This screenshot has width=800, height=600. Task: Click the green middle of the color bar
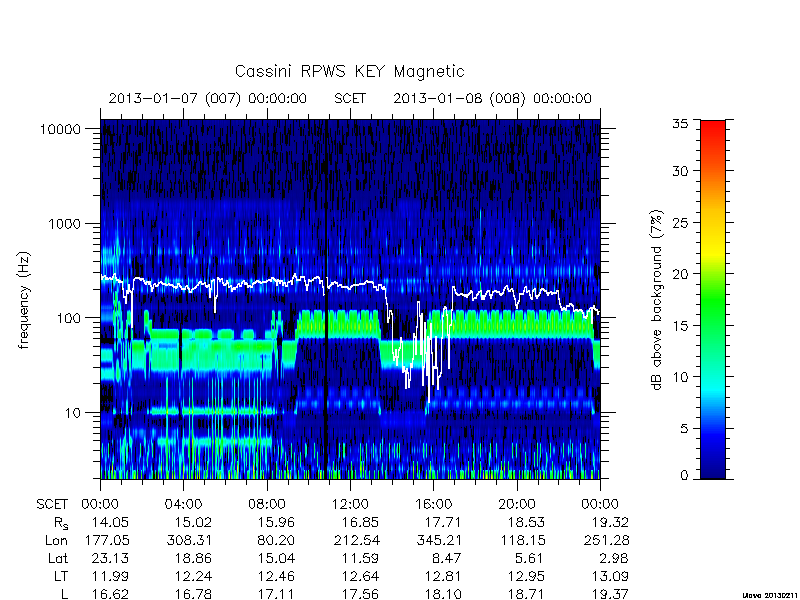[713, 300]
